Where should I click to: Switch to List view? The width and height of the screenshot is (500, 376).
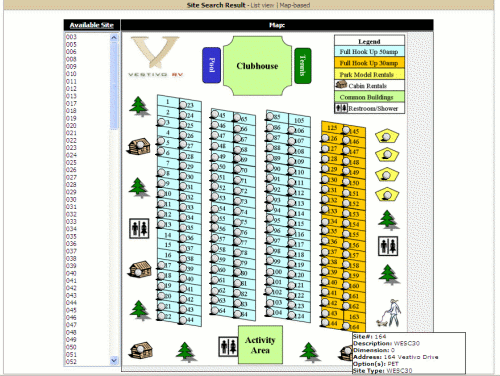(262, 5)
